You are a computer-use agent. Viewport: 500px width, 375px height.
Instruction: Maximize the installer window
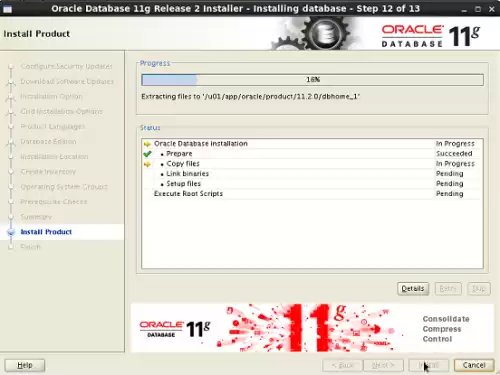tap(478, 9)
